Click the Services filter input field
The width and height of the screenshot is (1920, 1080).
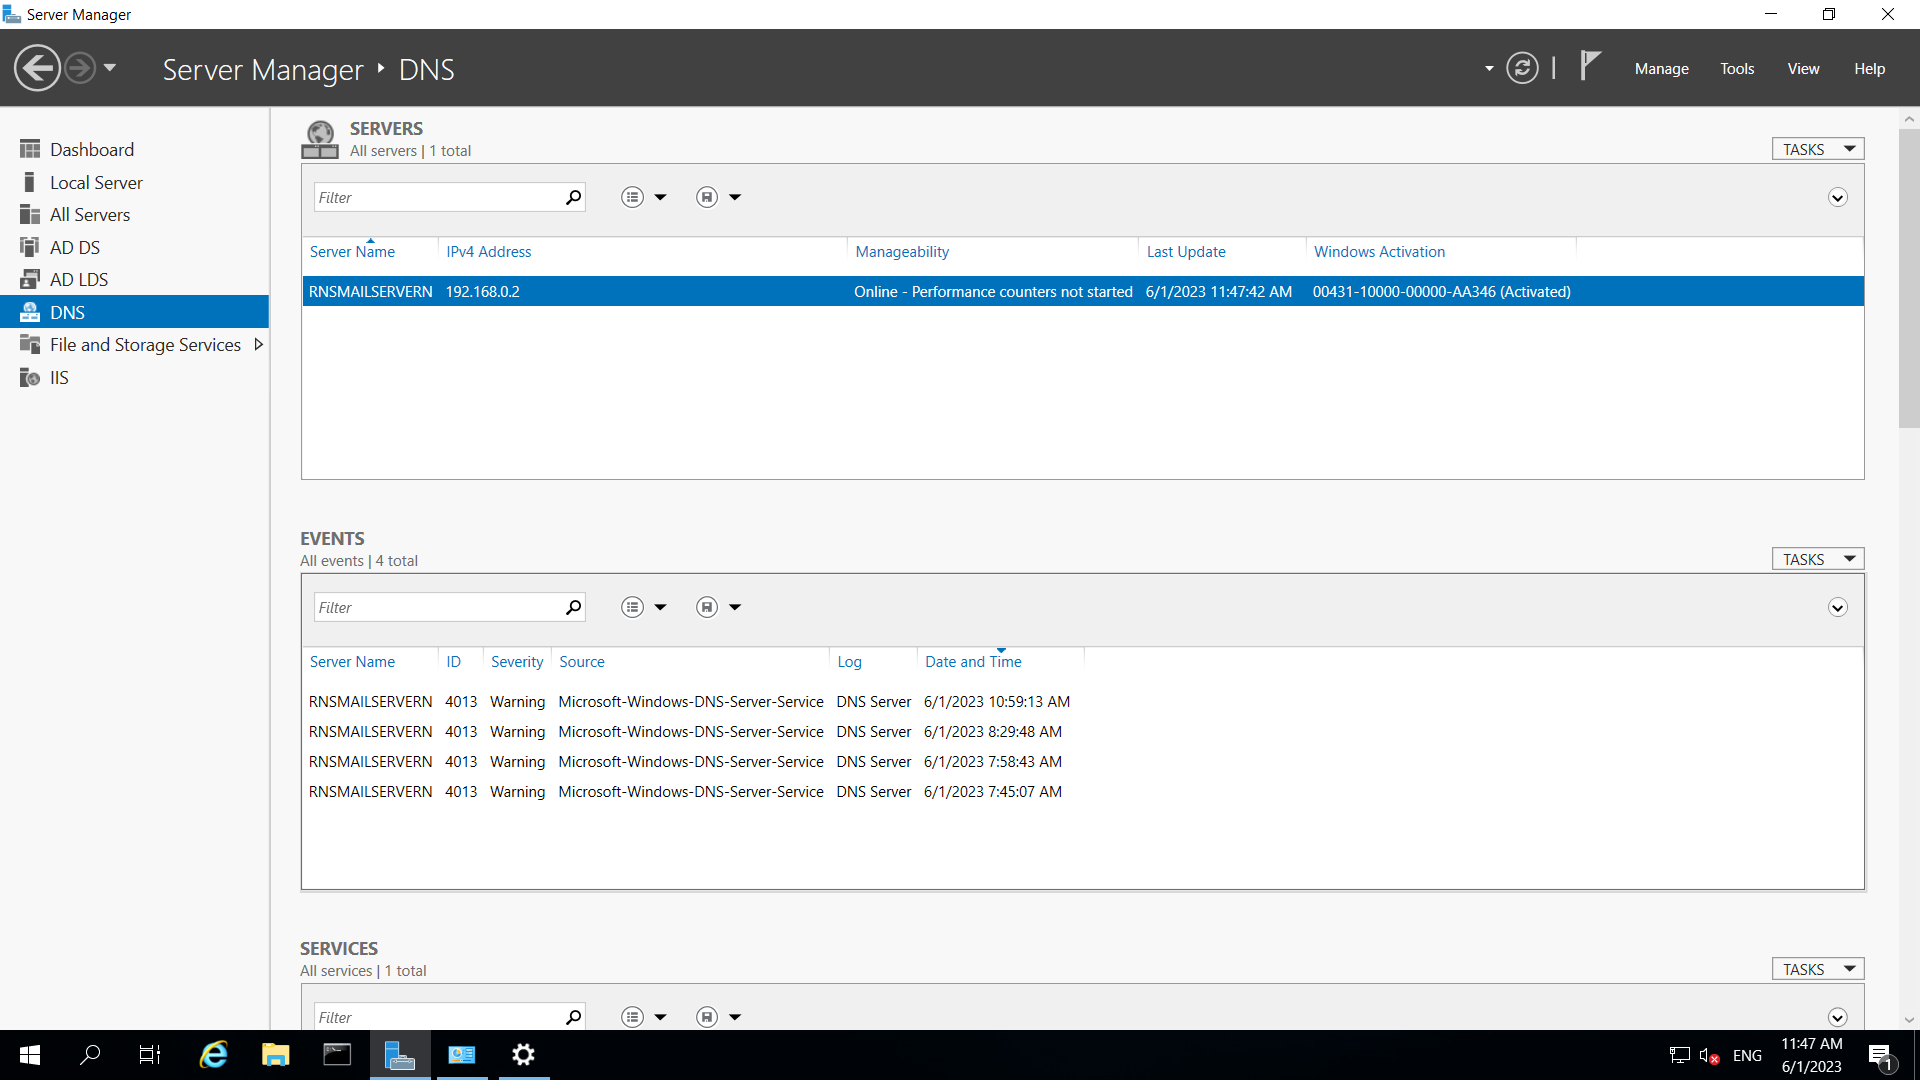point(438,1017)
